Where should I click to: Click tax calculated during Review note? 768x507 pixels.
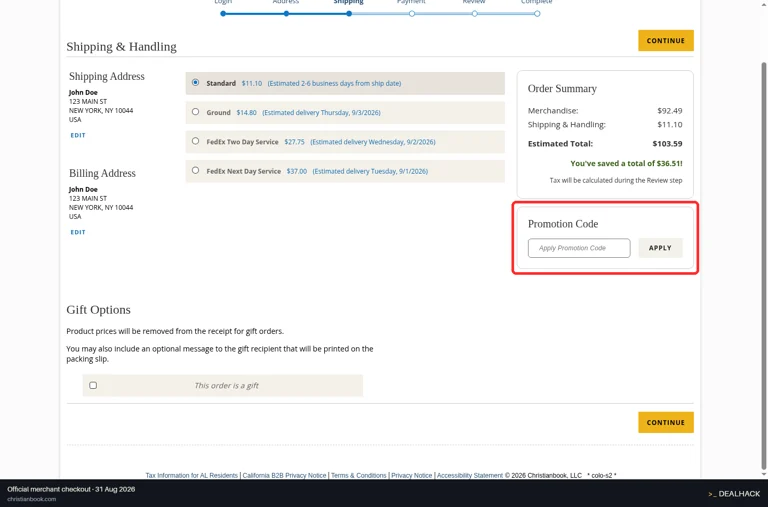coord(616,180)
